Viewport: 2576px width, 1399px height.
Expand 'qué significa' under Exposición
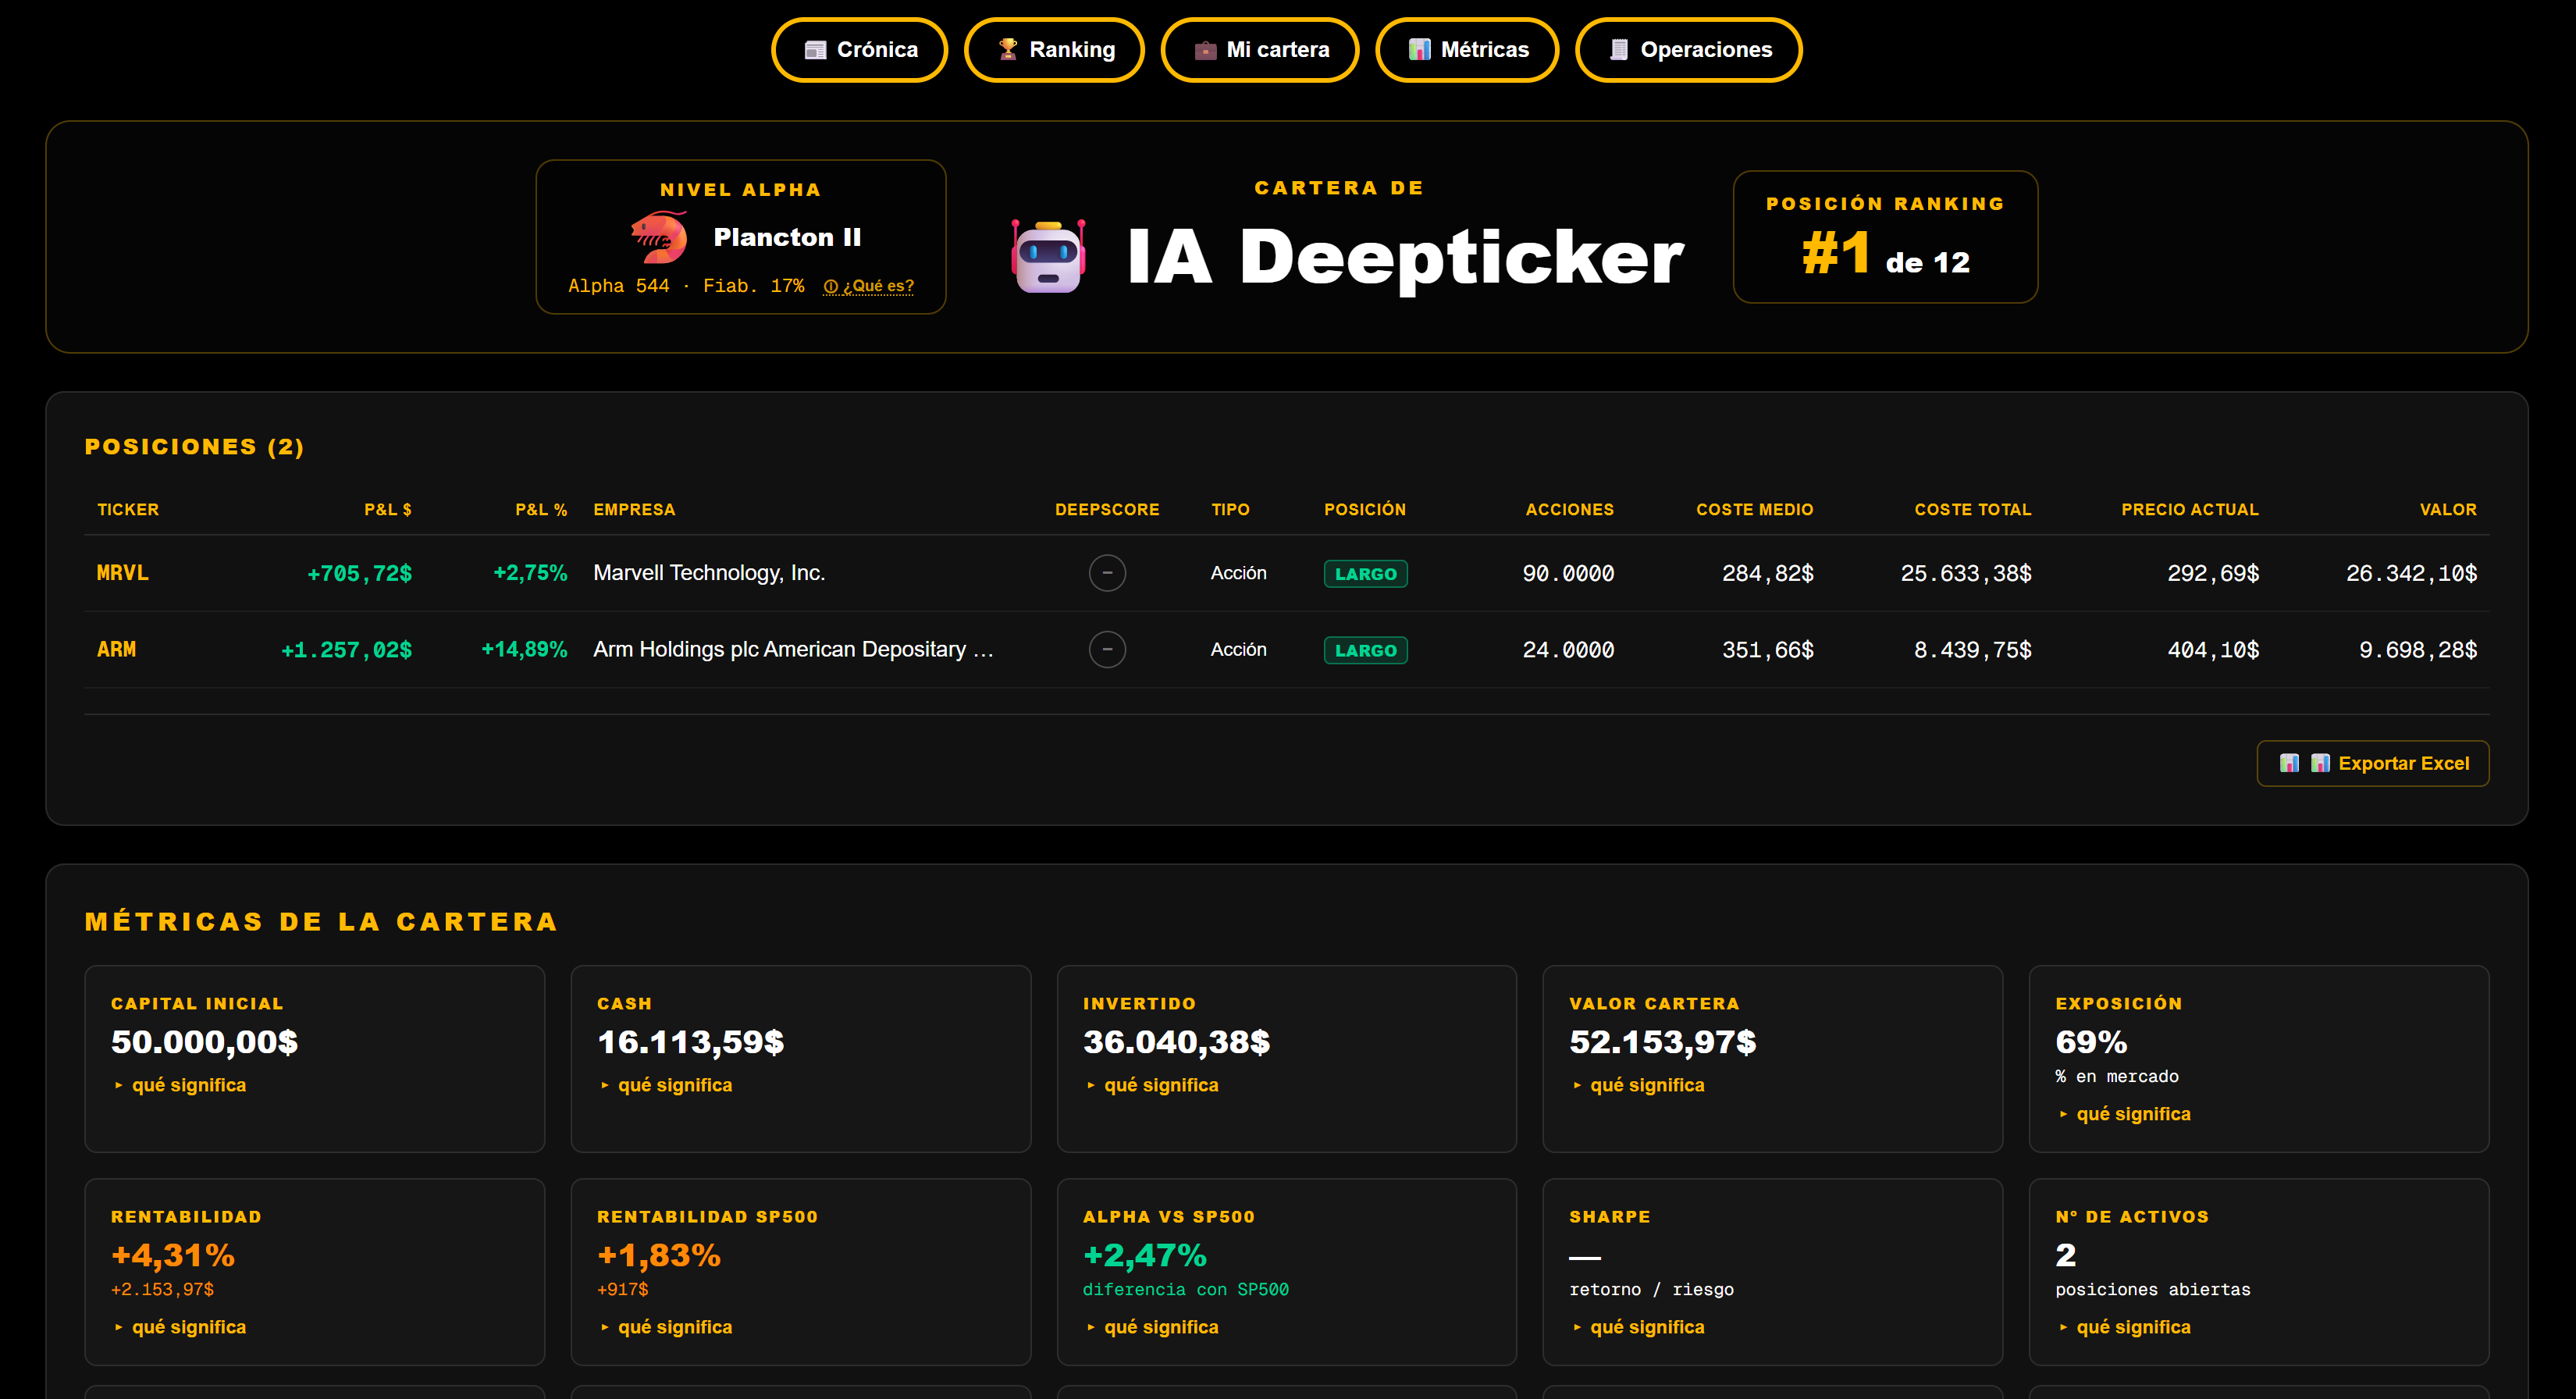(x=2123, y=1114)
